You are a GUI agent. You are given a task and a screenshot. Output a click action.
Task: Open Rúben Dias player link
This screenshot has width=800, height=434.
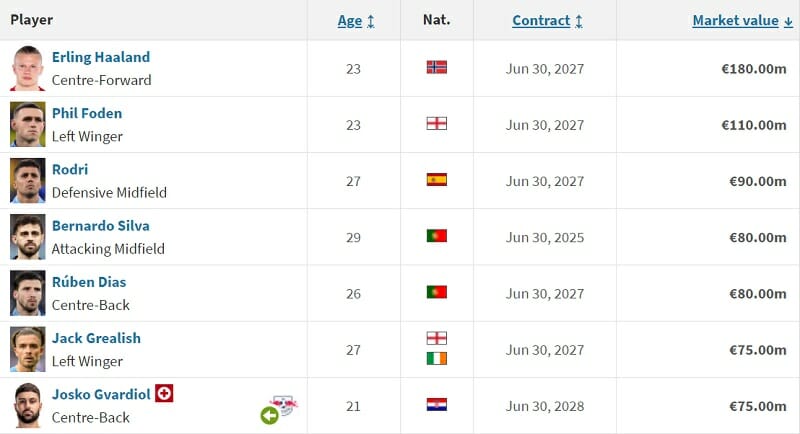point(89,282)
